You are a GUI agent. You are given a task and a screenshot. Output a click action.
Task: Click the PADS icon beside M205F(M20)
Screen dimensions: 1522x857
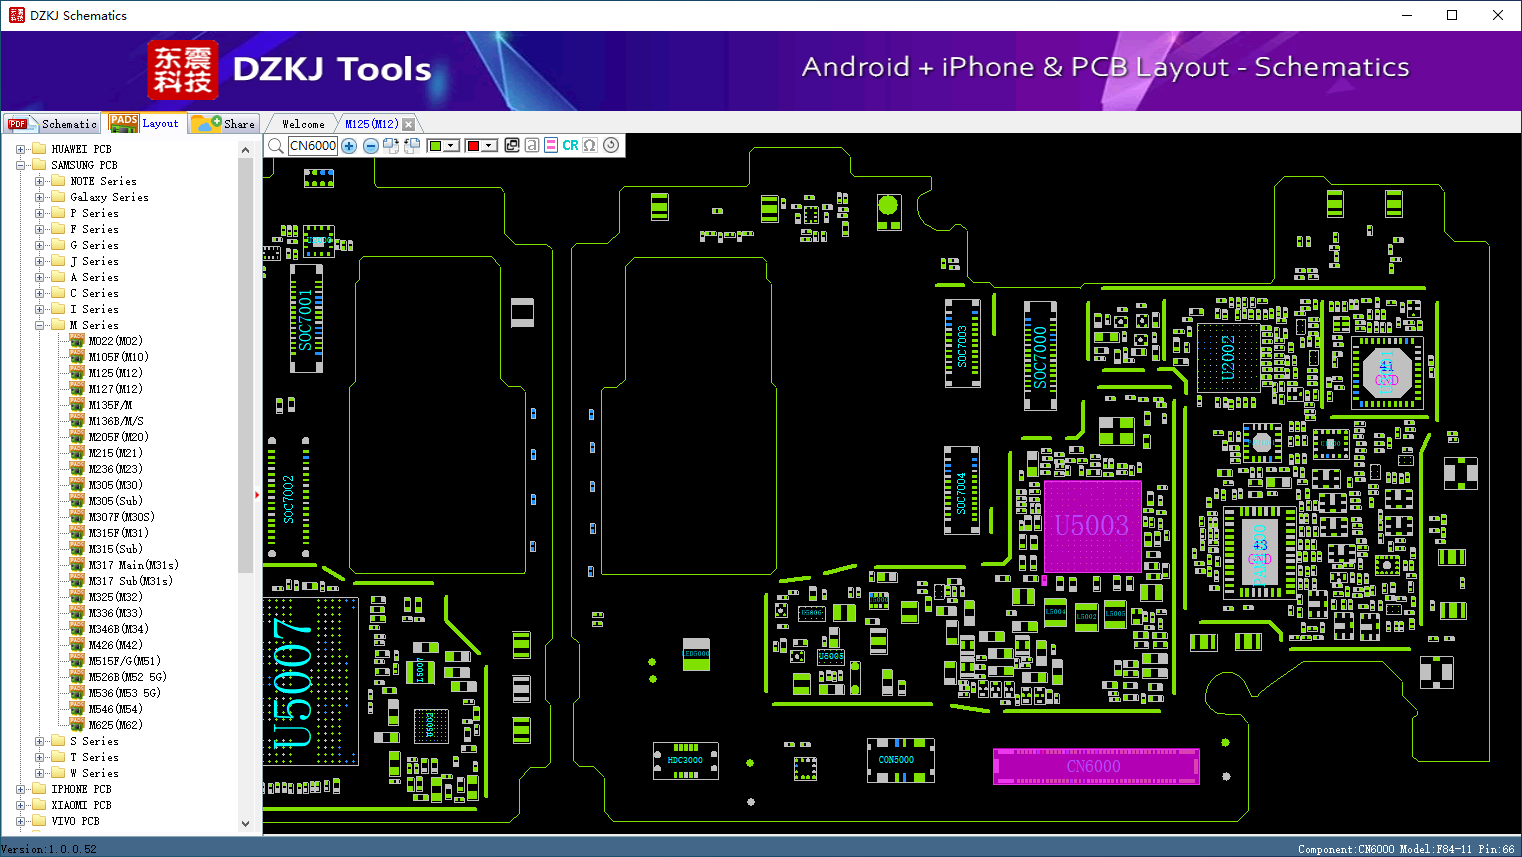(x=77, y=437)
